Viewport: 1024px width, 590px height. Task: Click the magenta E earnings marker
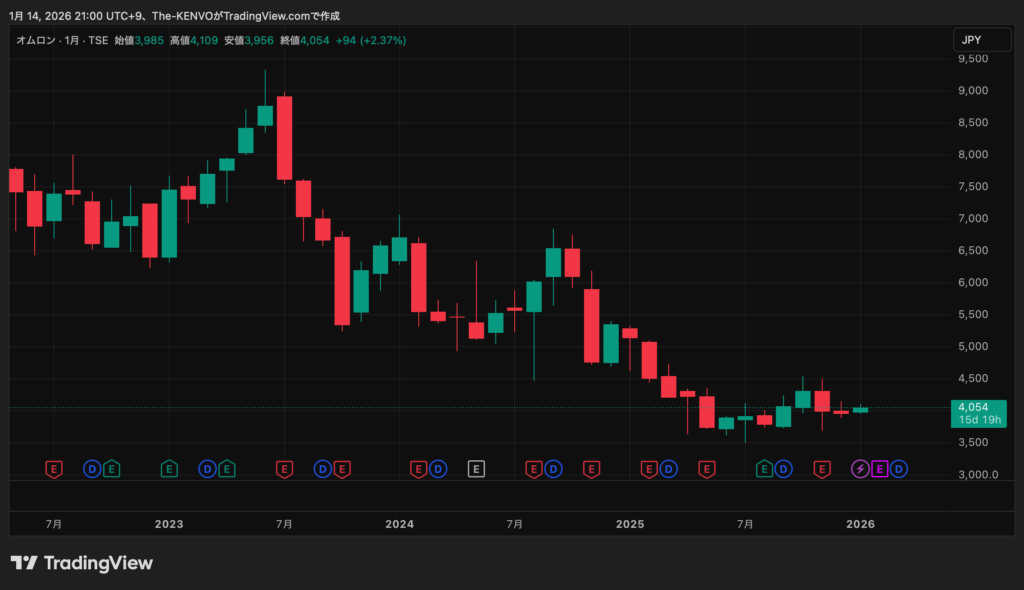pyautogui.click(x=880, y=468)
